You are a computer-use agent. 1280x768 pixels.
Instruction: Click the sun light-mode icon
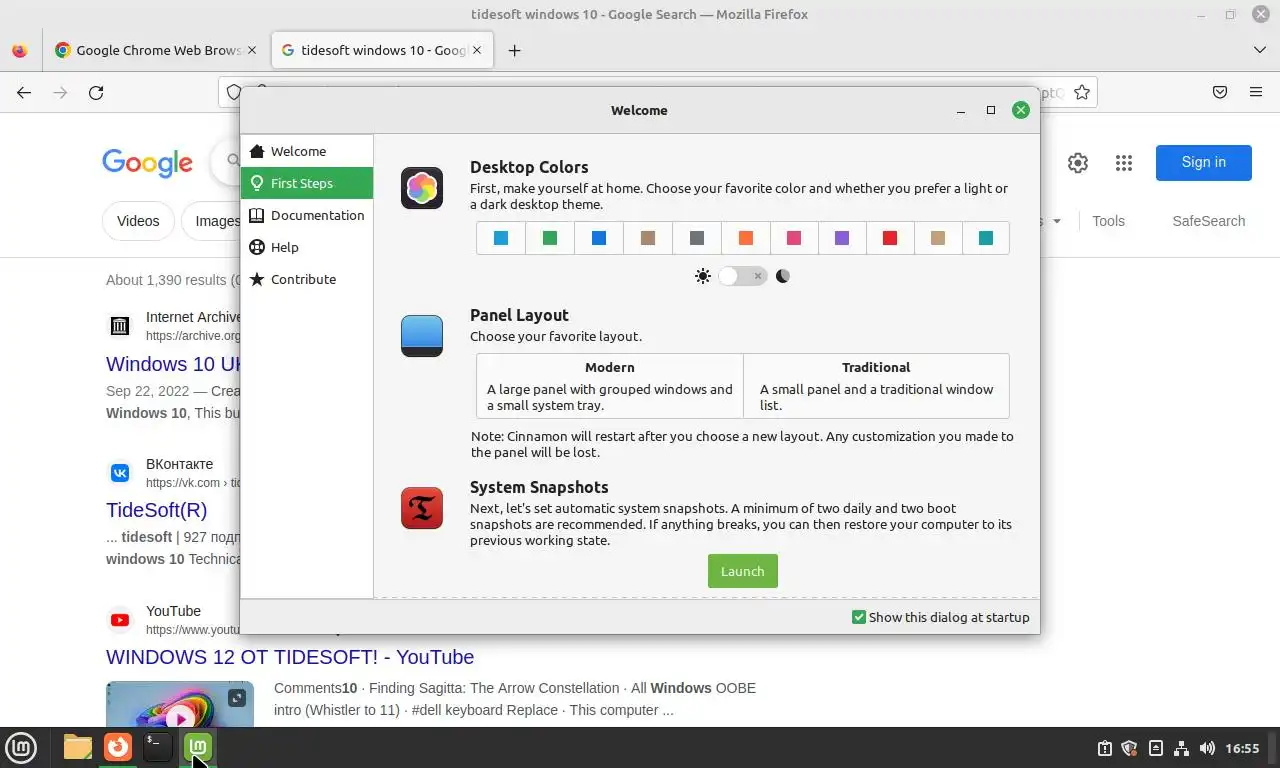click(703, 276)
